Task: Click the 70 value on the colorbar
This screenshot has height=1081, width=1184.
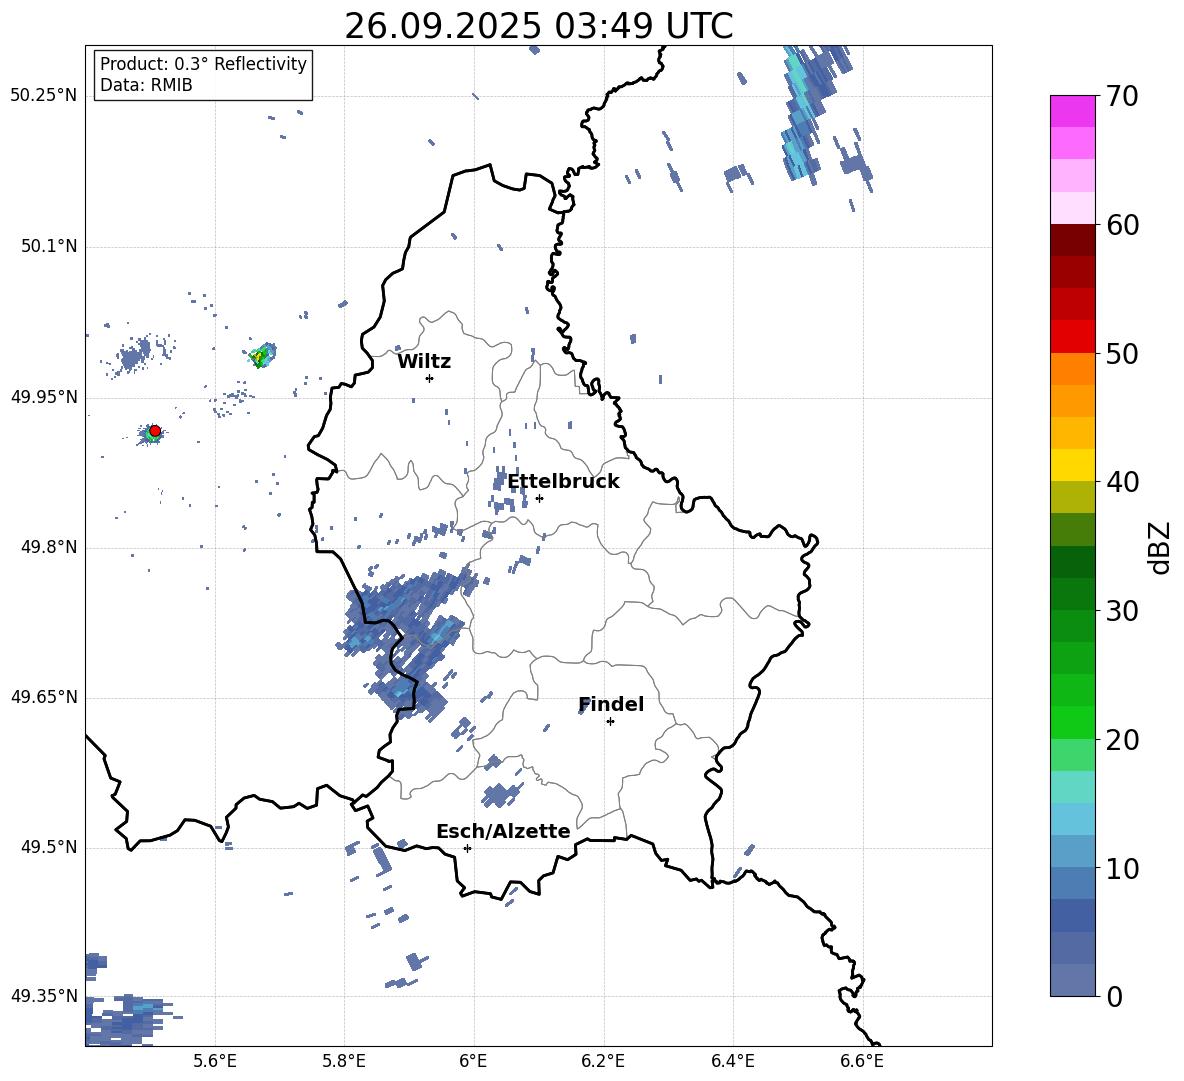Action: tap(1121, 97)
